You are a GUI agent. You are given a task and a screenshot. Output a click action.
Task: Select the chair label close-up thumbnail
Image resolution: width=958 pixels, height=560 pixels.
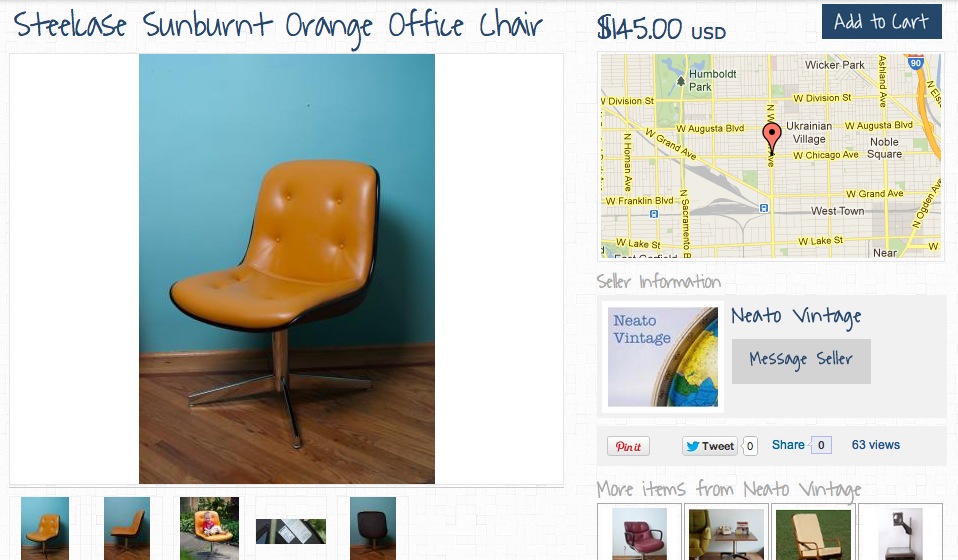coord(291,531)
